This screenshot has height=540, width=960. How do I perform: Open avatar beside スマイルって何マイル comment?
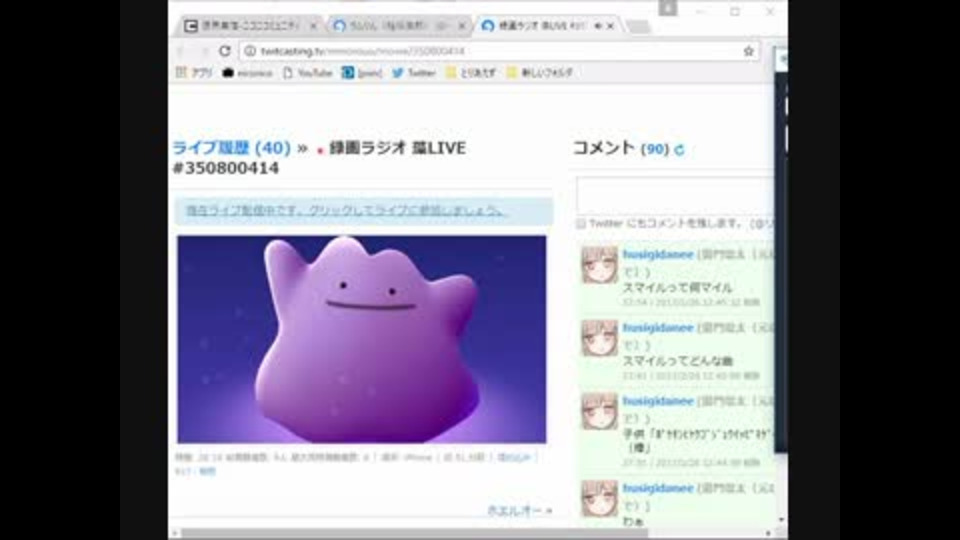tap(599, 265)
